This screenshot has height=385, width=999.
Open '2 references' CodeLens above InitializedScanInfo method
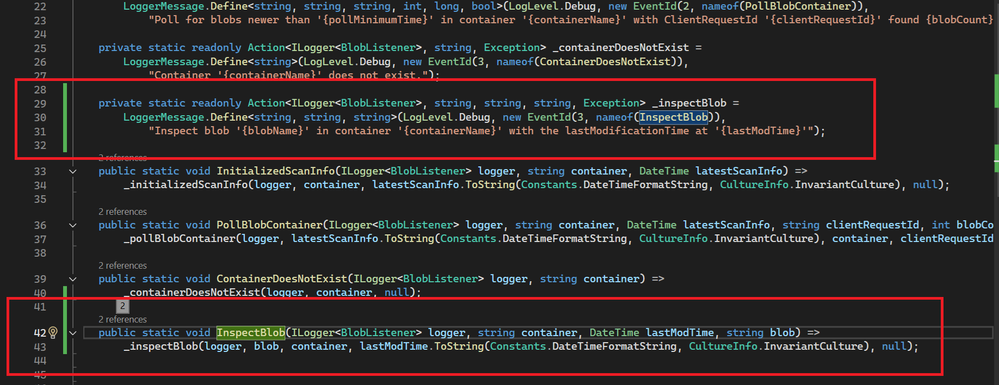[x=122, y=157]
